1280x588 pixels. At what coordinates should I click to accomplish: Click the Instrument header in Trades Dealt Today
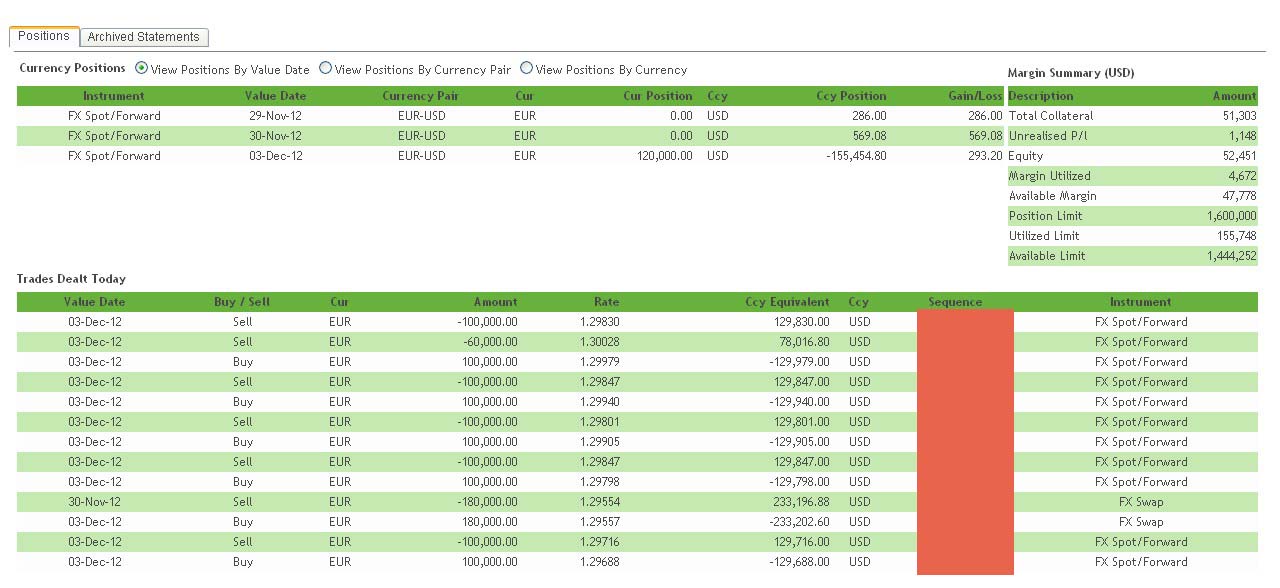1140,302
